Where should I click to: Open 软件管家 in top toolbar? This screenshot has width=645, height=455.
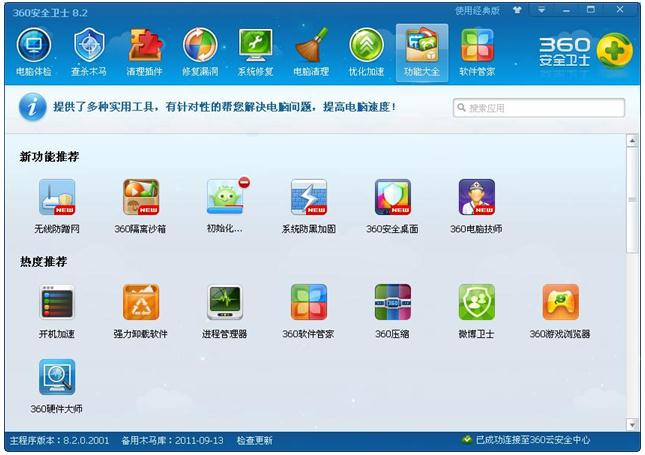[477, 52]
